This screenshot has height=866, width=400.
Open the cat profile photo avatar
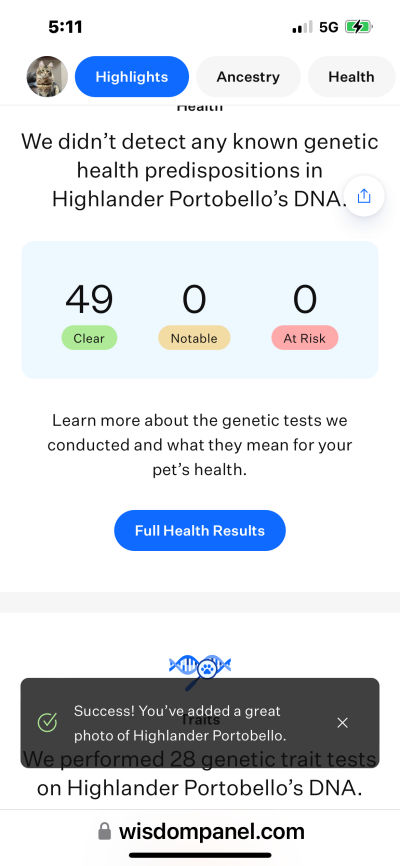coord(48,77)
